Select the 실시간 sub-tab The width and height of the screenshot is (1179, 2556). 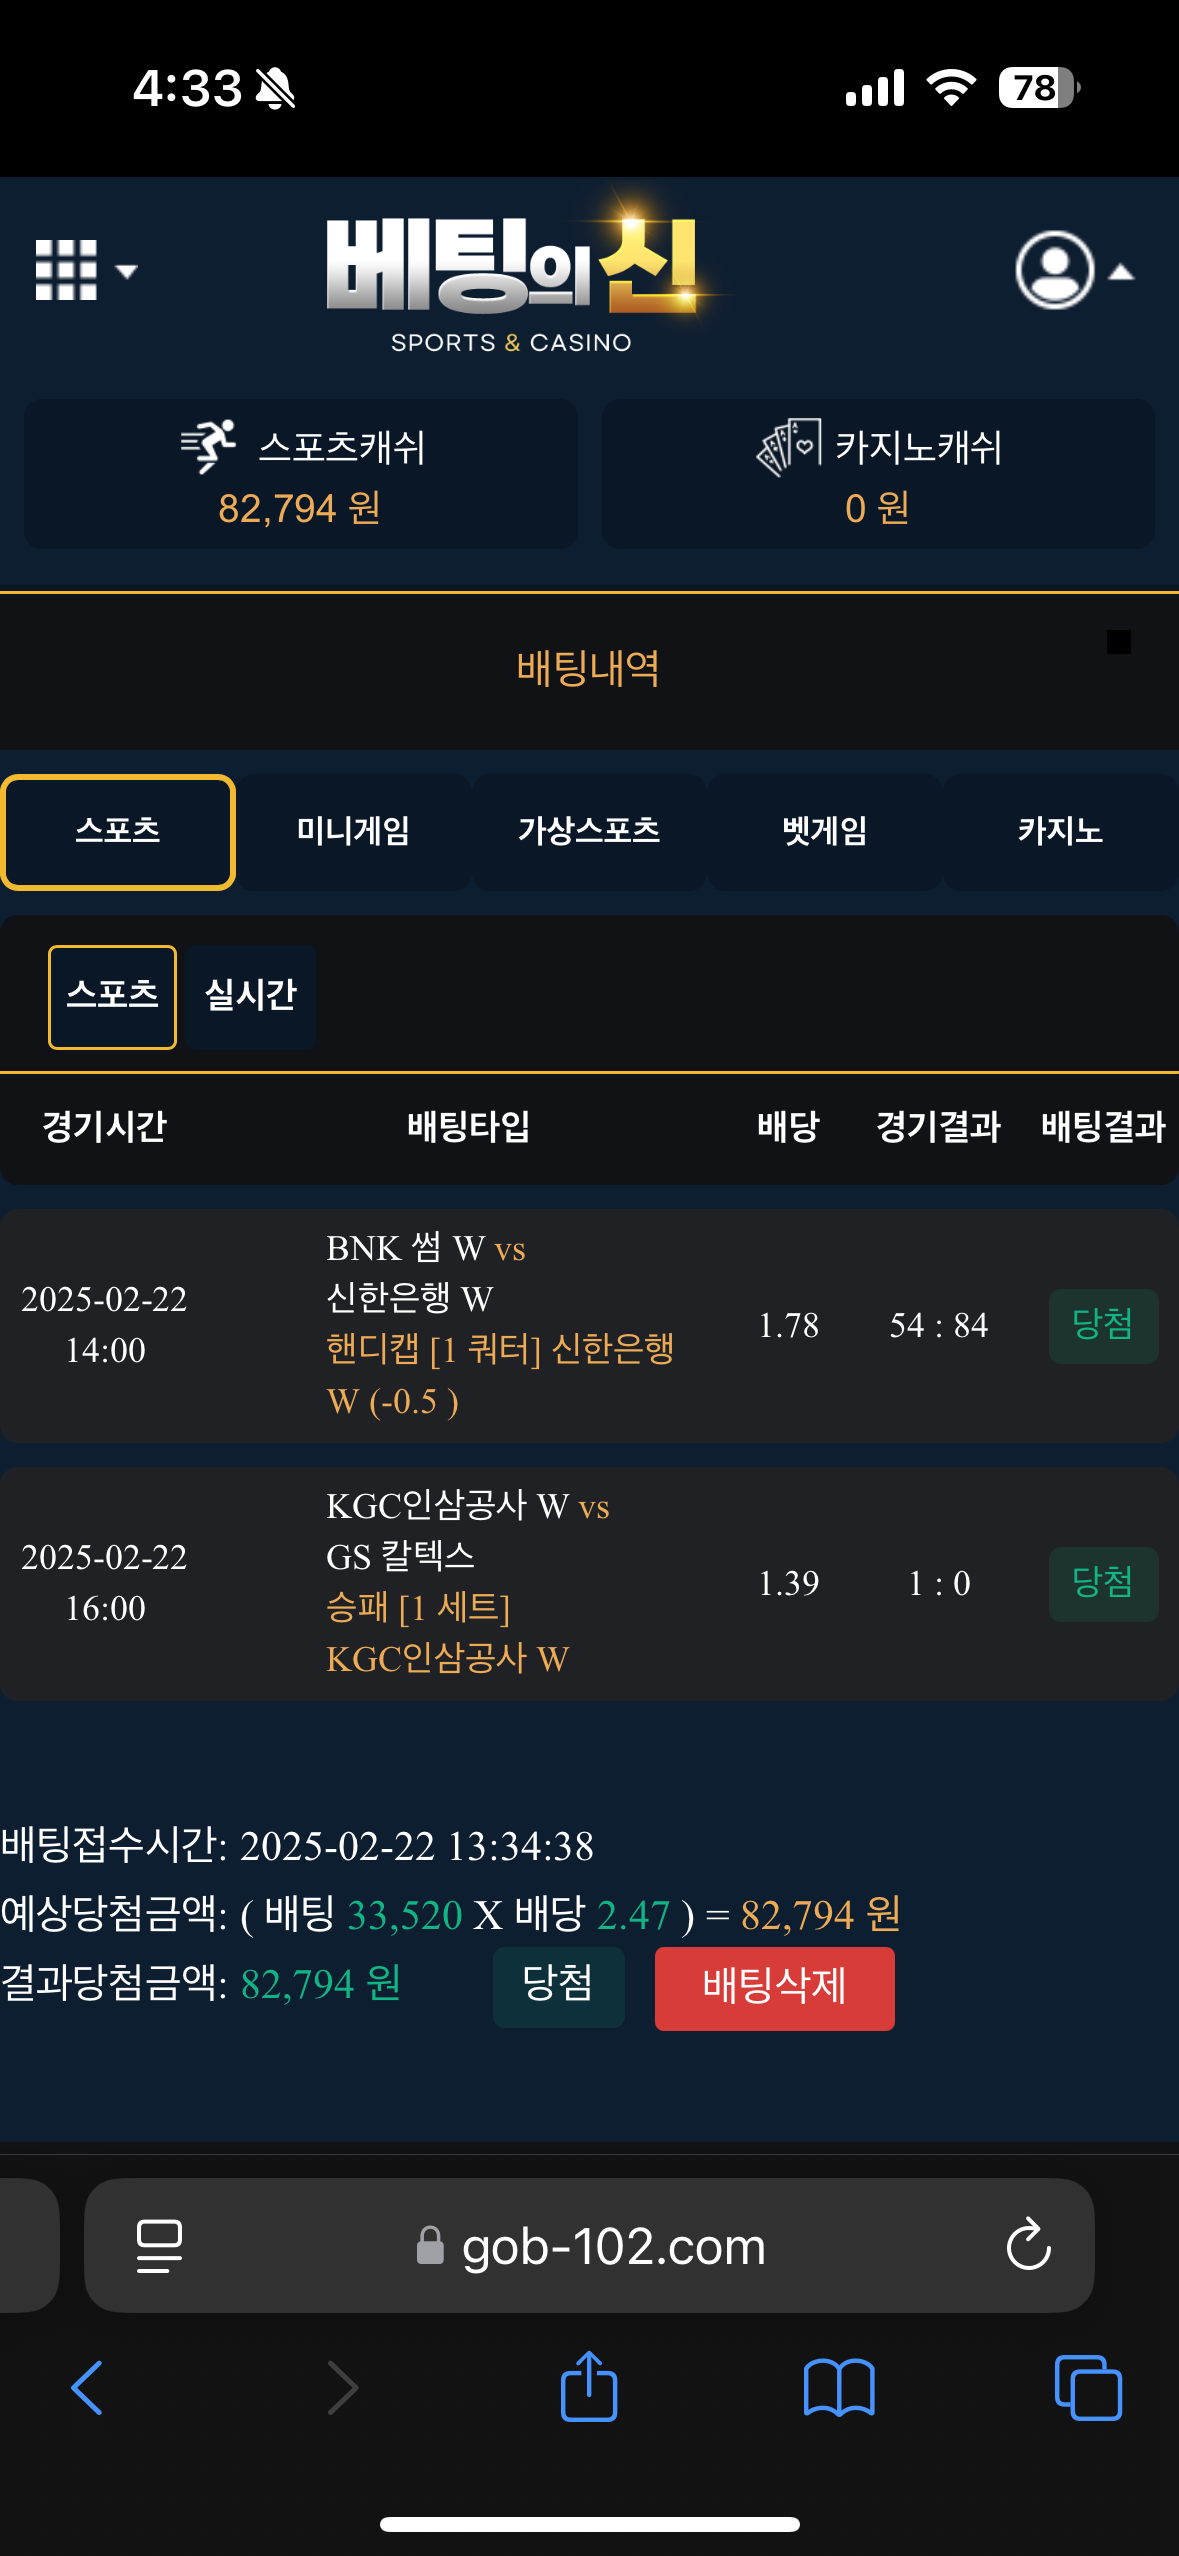tap(251, 996)
